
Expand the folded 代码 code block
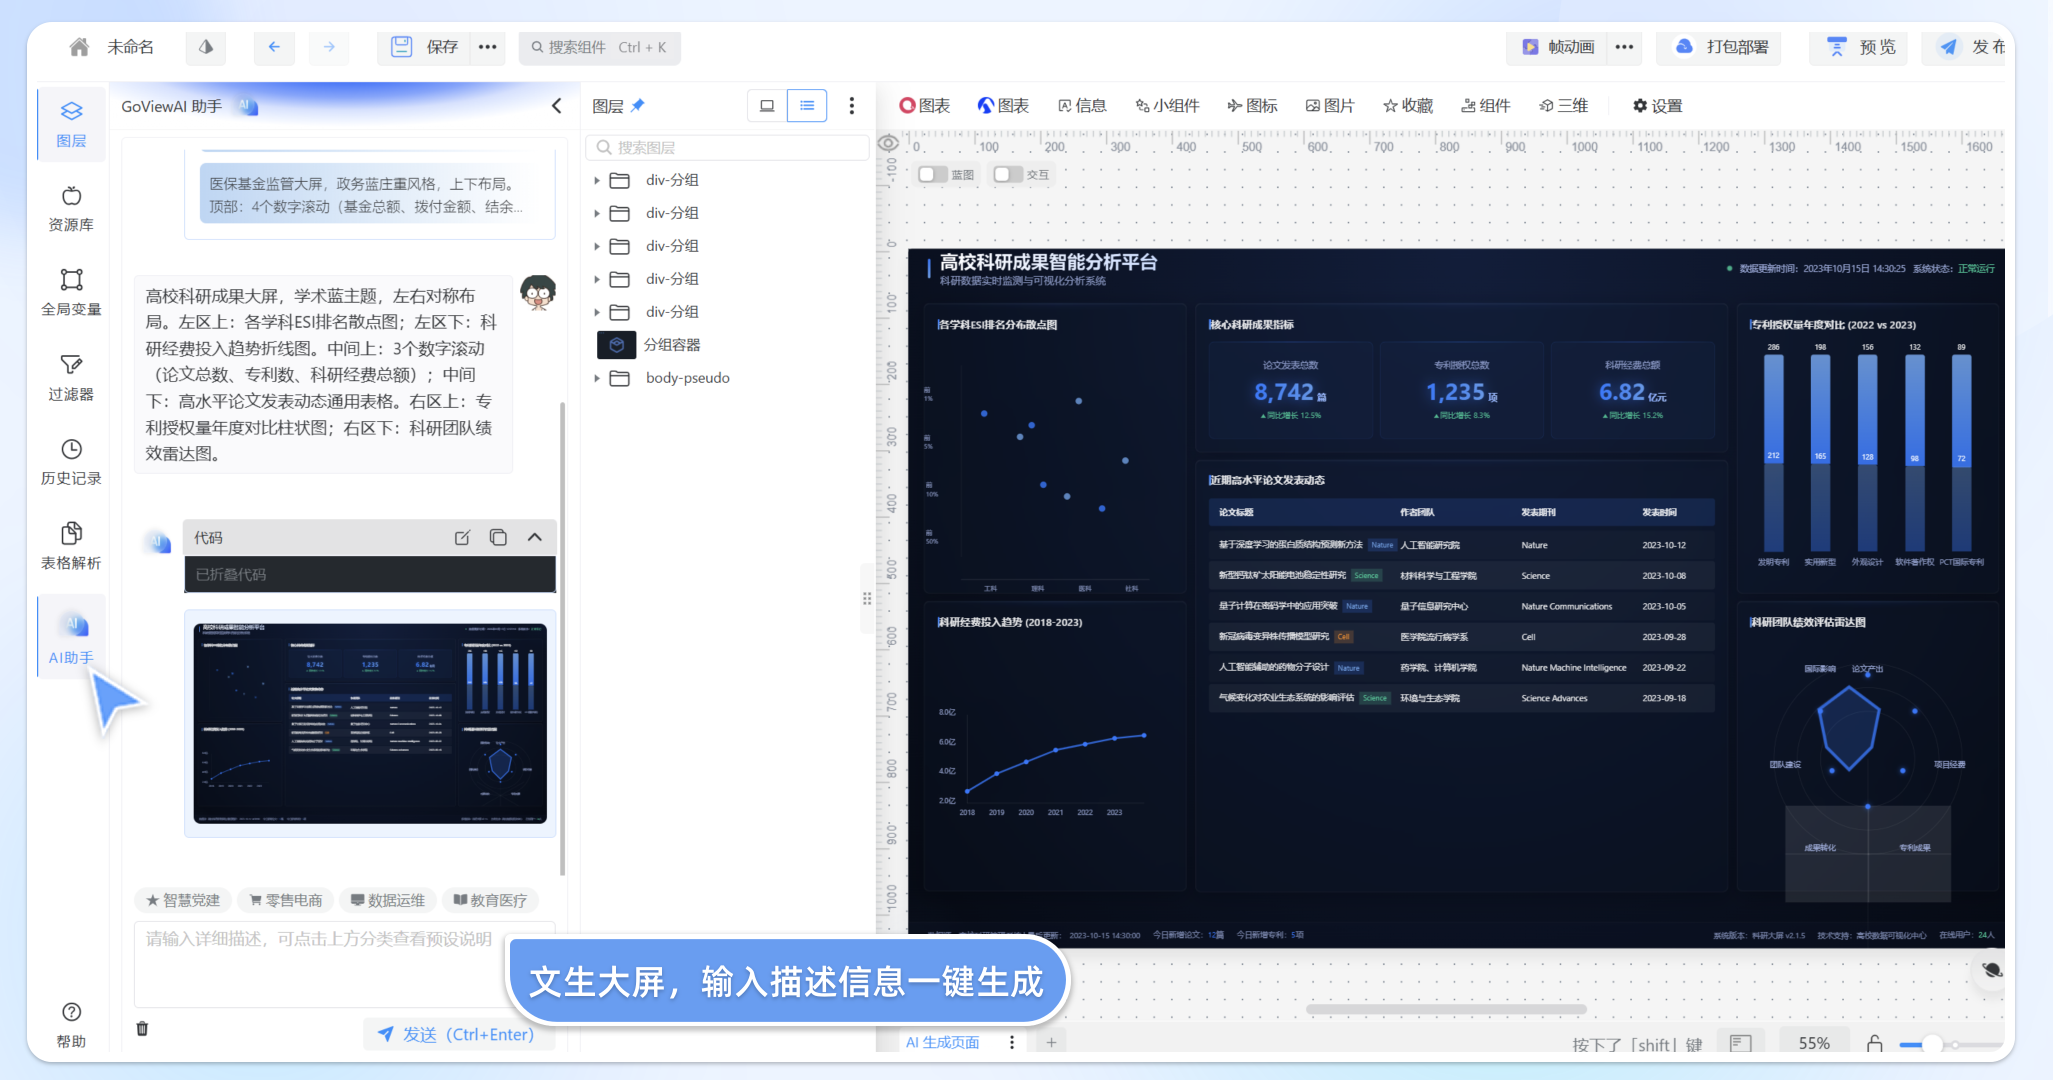533,537
